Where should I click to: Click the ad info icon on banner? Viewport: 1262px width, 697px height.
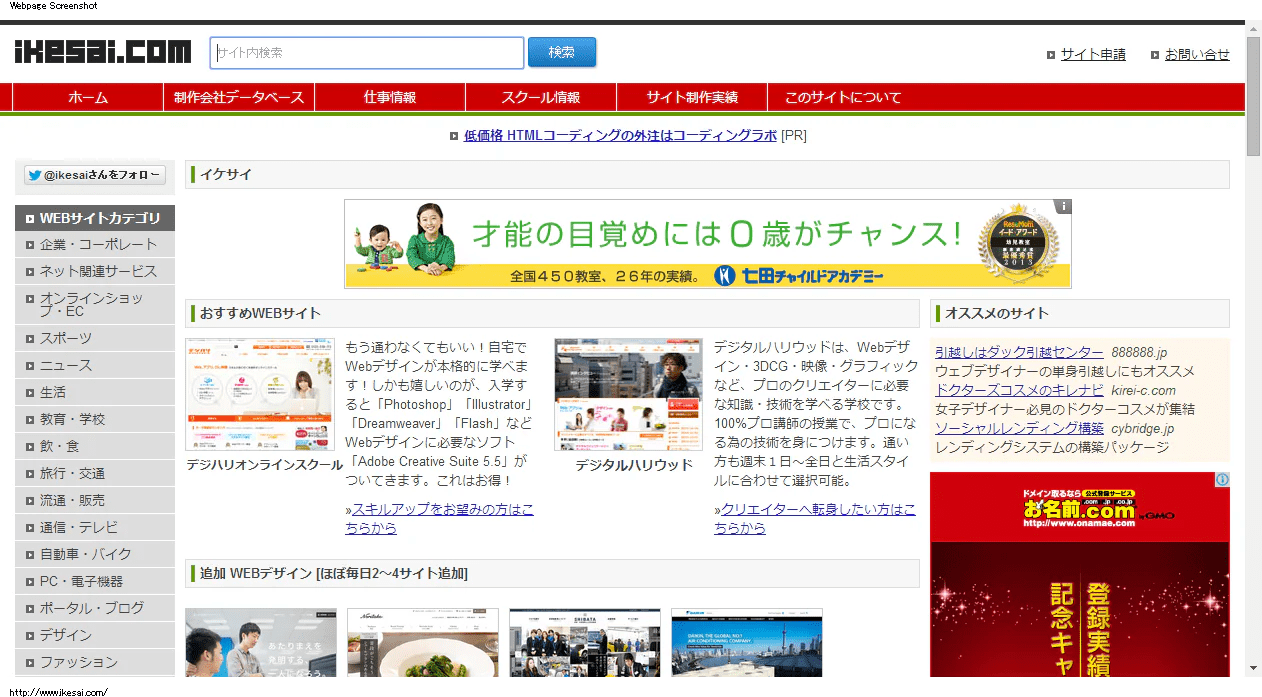[x=1063, y=207]
